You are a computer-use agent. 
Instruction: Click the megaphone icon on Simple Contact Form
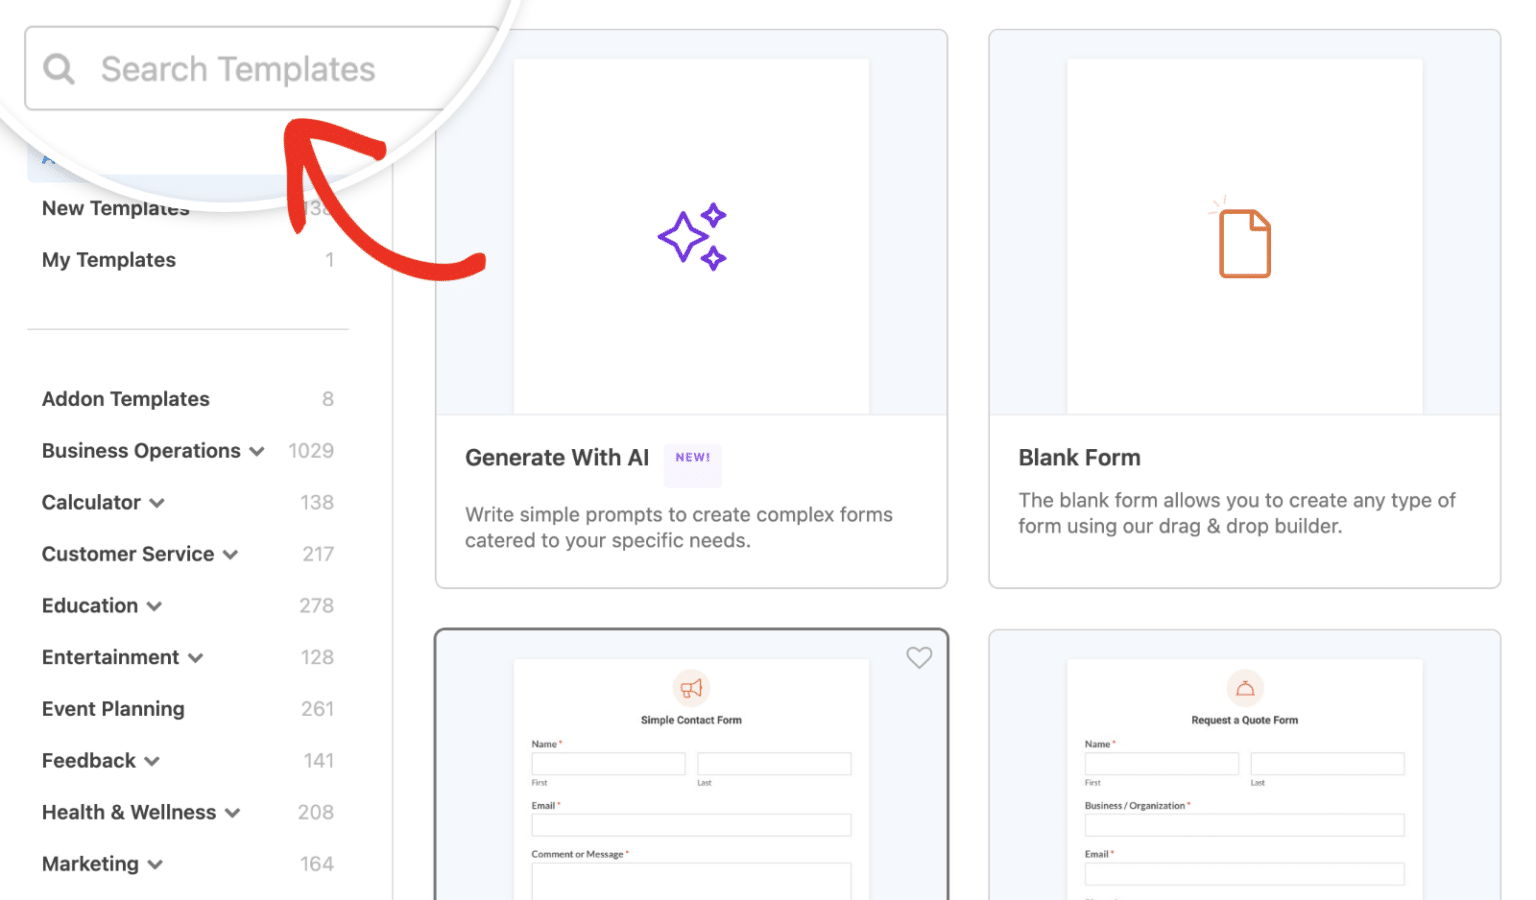pos(691,688)
